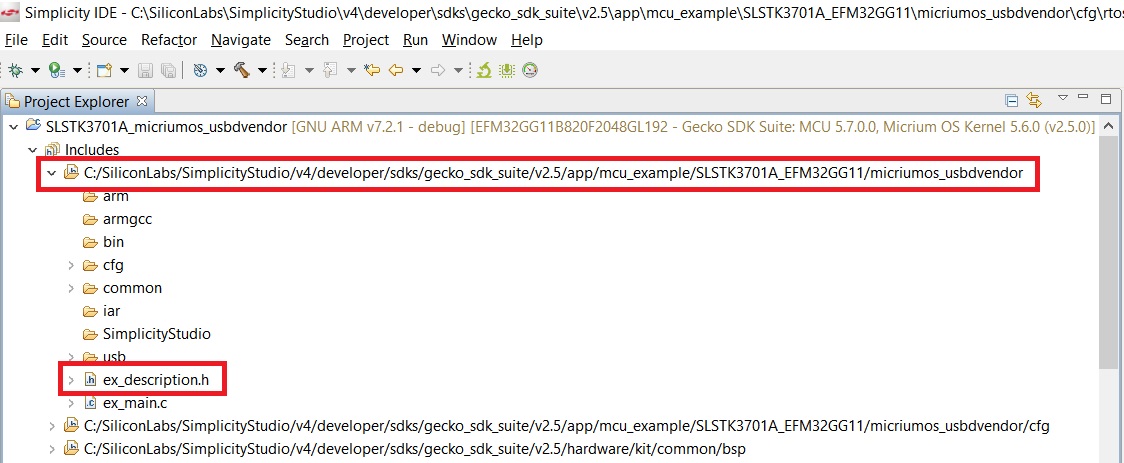Viewport: 1124px width, 463px height.
Task: Toggle Link with Editor arrows icon
Action: [x=1034, y=101]
